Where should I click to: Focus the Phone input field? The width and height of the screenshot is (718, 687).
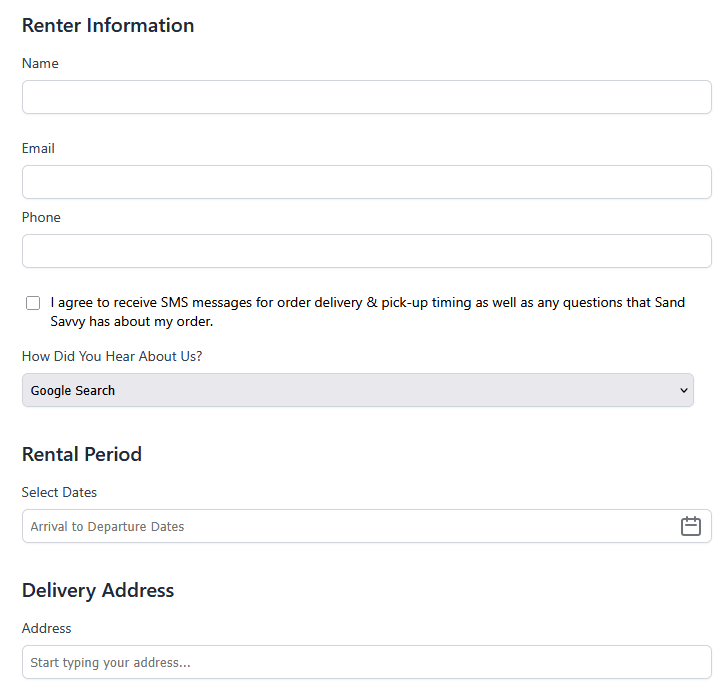click(366, 251)
